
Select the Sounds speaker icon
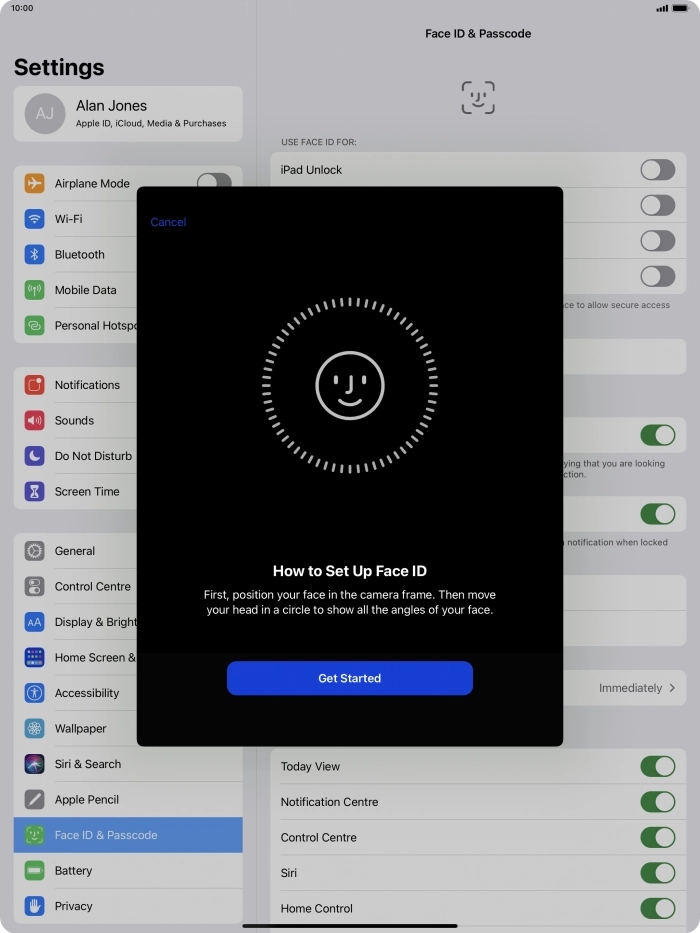coord(35,421)
